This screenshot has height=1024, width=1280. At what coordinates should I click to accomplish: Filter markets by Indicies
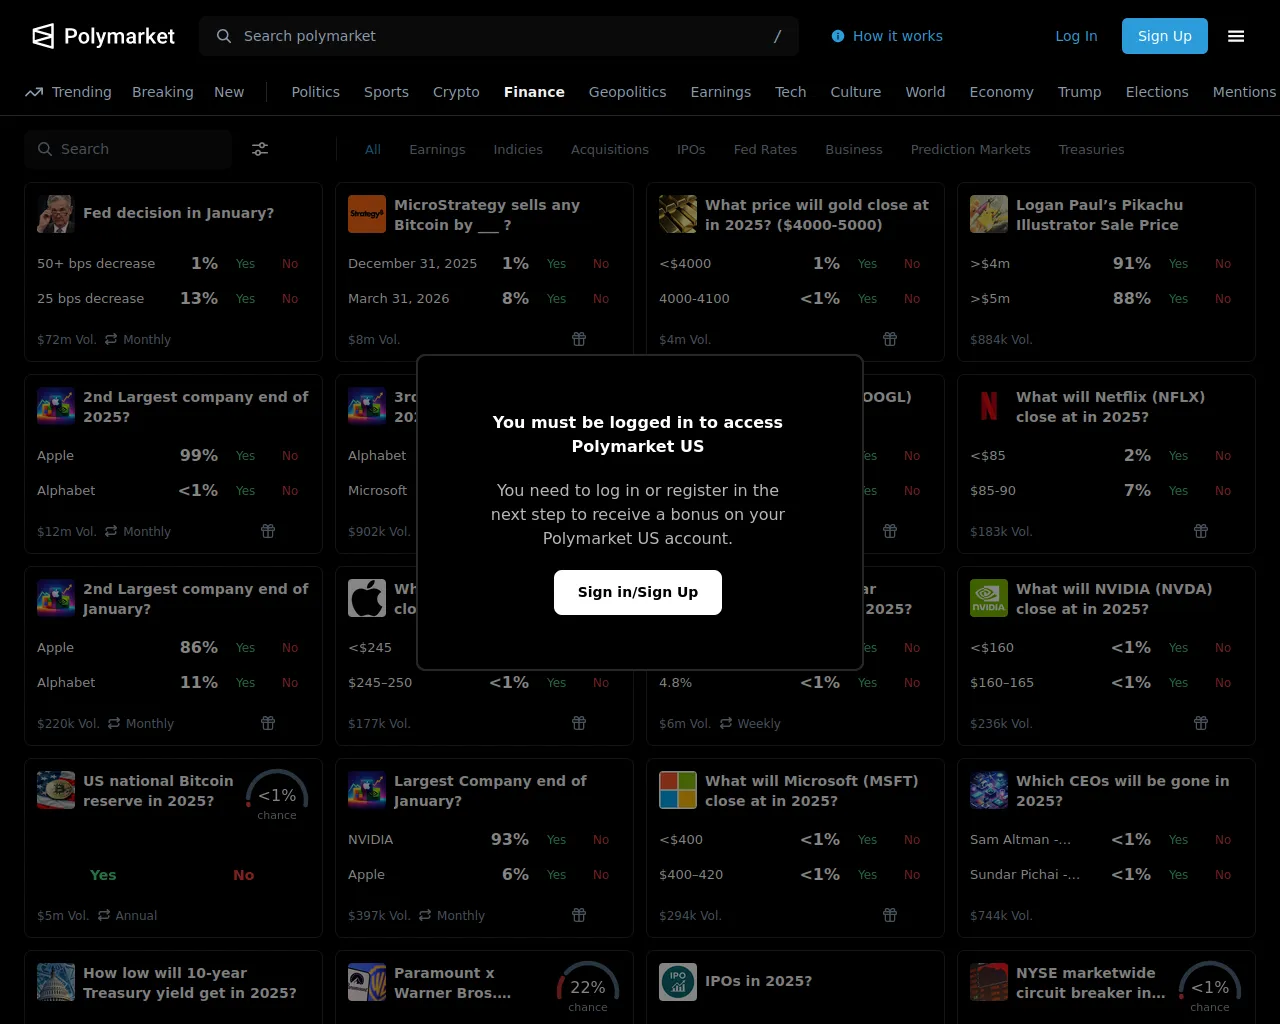(x=518, y=149)
